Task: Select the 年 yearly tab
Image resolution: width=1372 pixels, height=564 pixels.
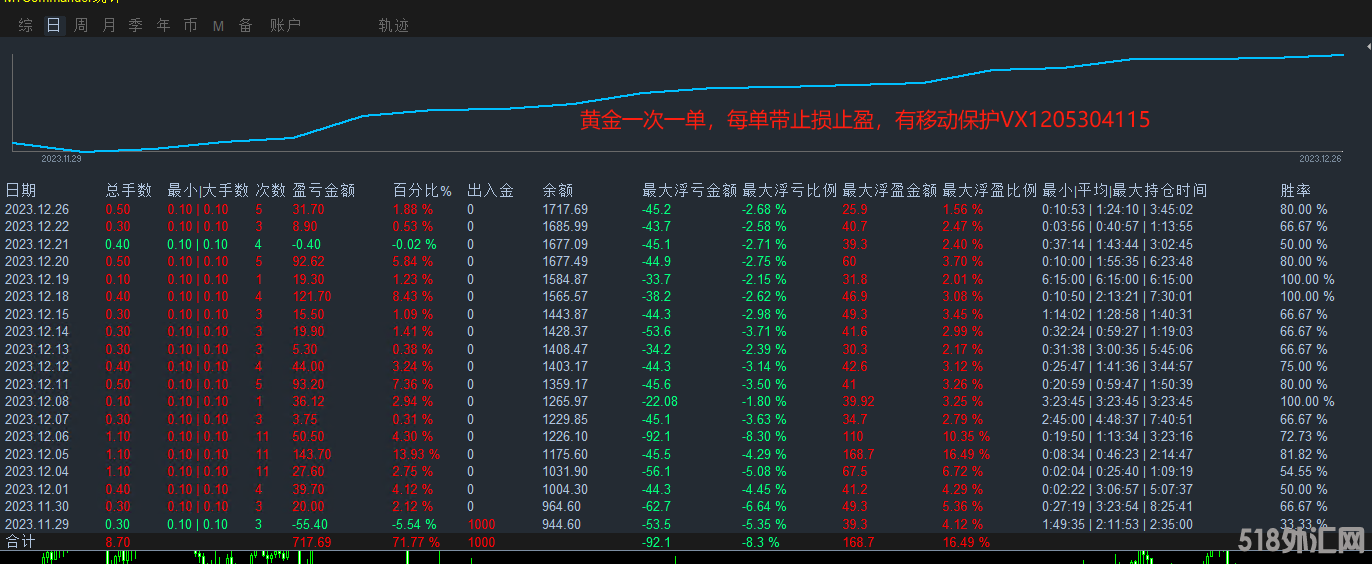Action: pos(163,26)
